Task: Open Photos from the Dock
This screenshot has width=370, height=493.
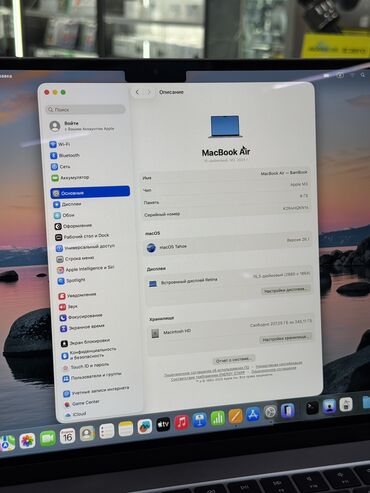Action: (x=27, y=441)
